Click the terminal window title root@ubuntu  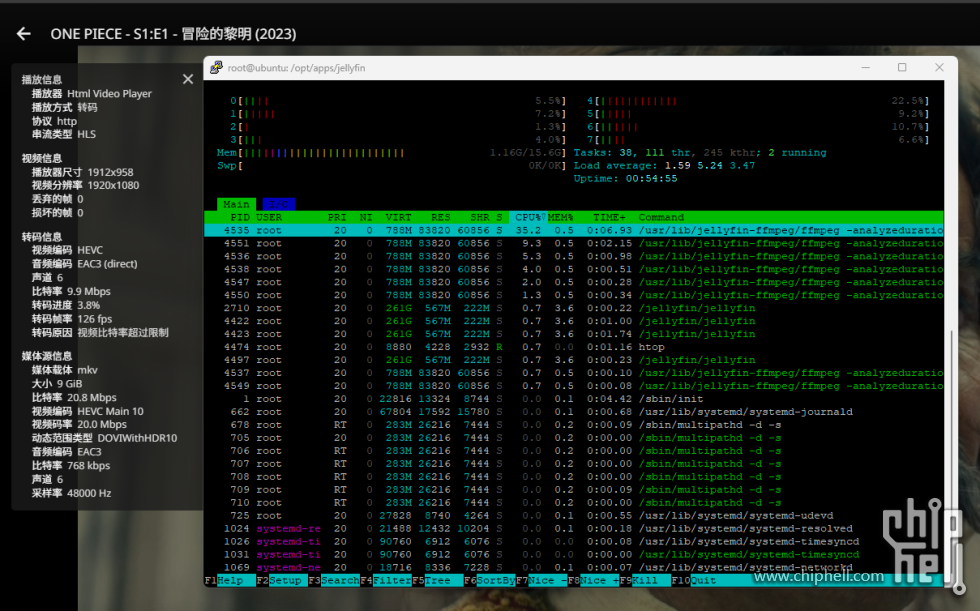[296, 67]
